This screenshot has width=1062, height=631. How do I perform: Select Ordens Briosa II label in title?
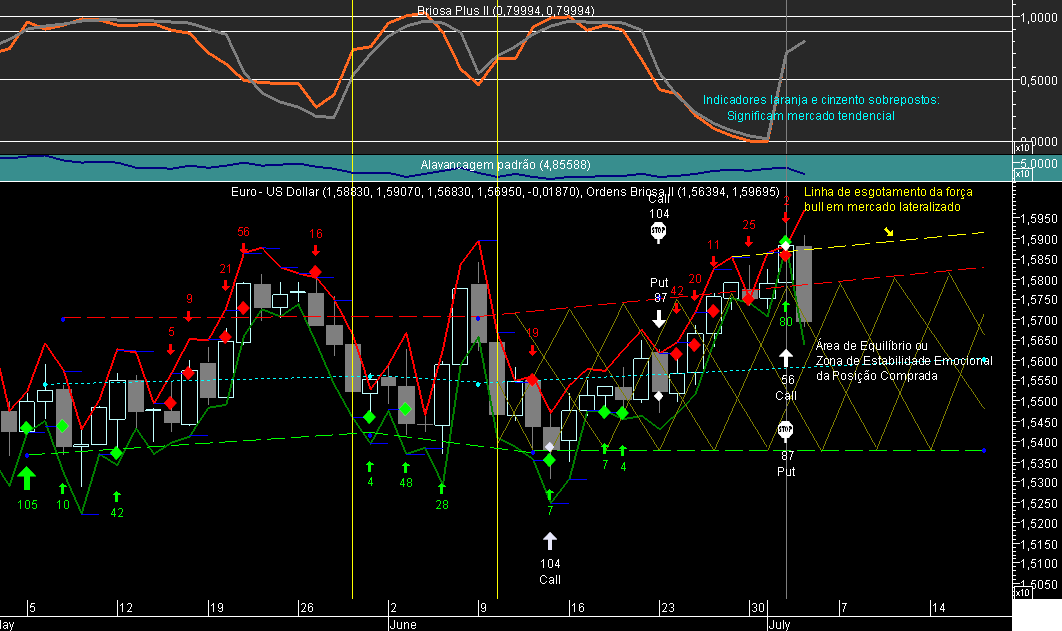click(683, 192)
